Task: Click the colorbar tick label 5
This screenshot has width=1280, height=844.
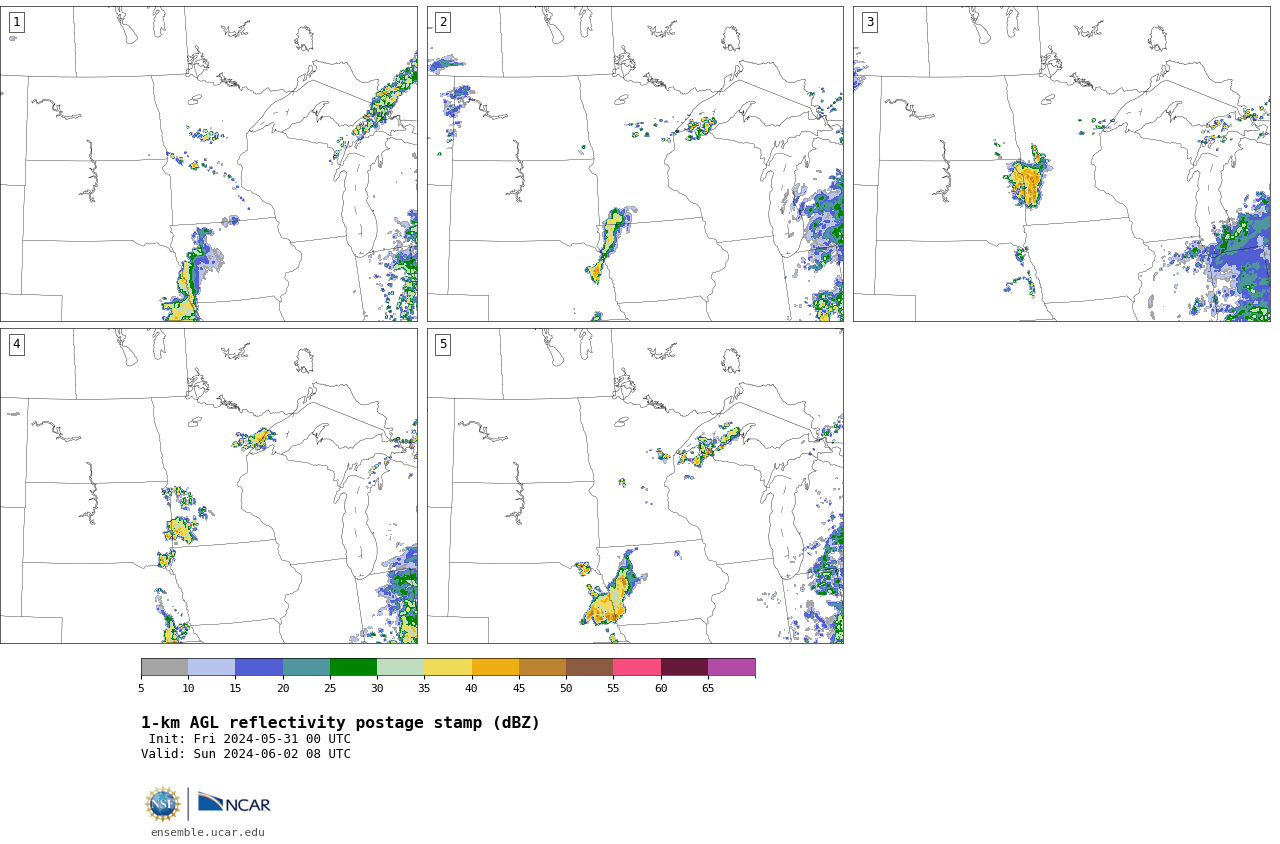Action: (x=141, y=688)
